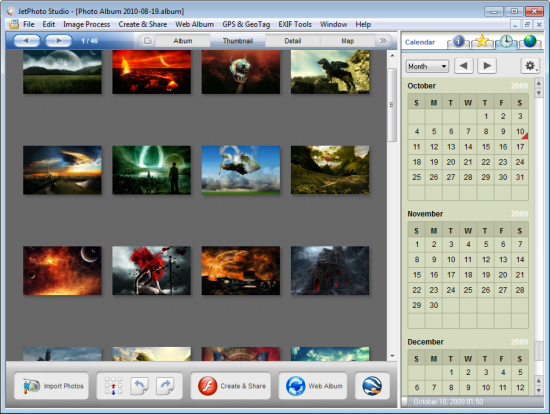
Task: Rotate photo left with undo arrow icon
Action: pyautogui.click(x=140, y=386)
